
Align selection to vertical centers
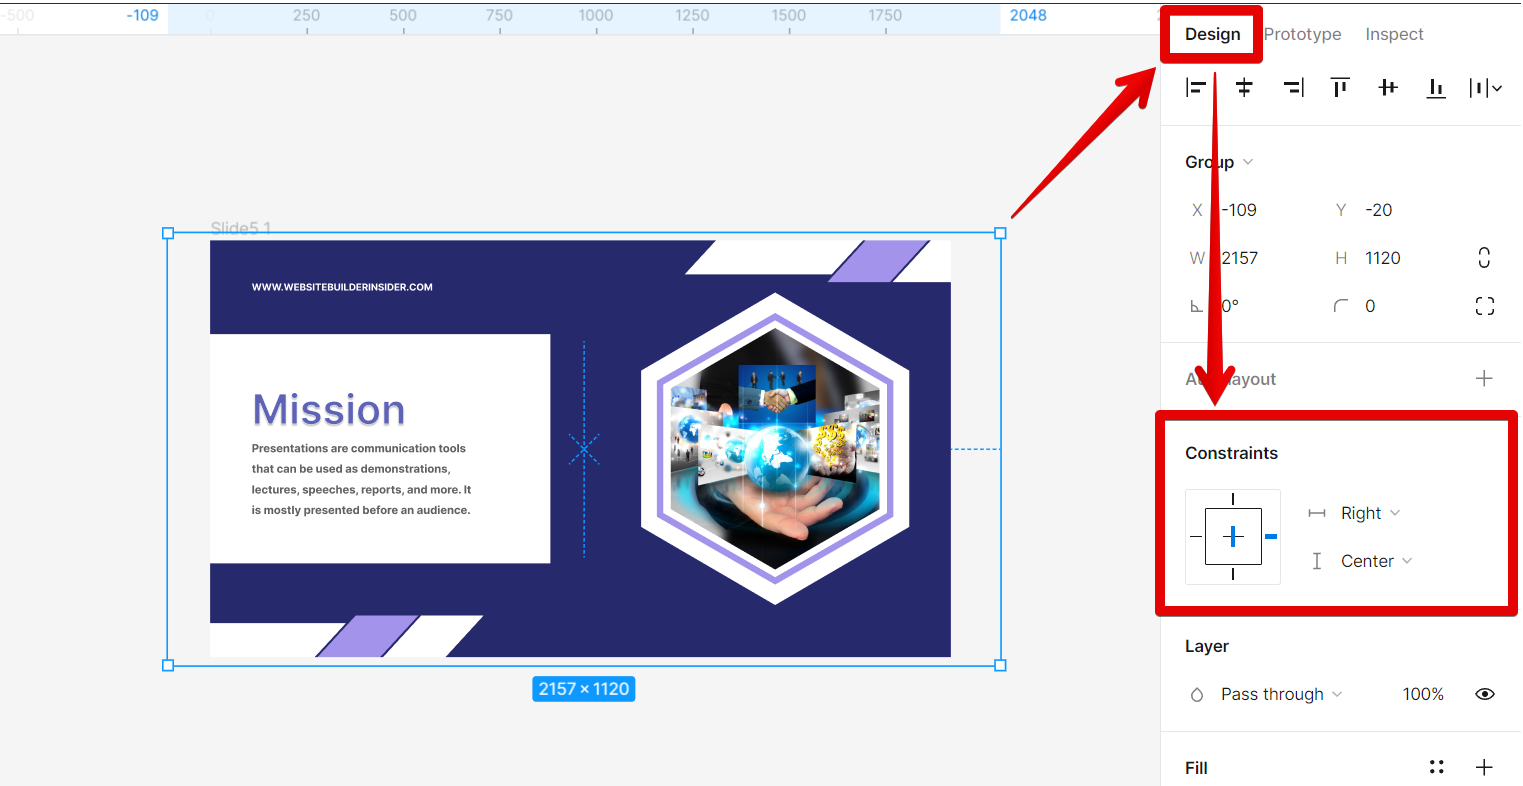1388,88
